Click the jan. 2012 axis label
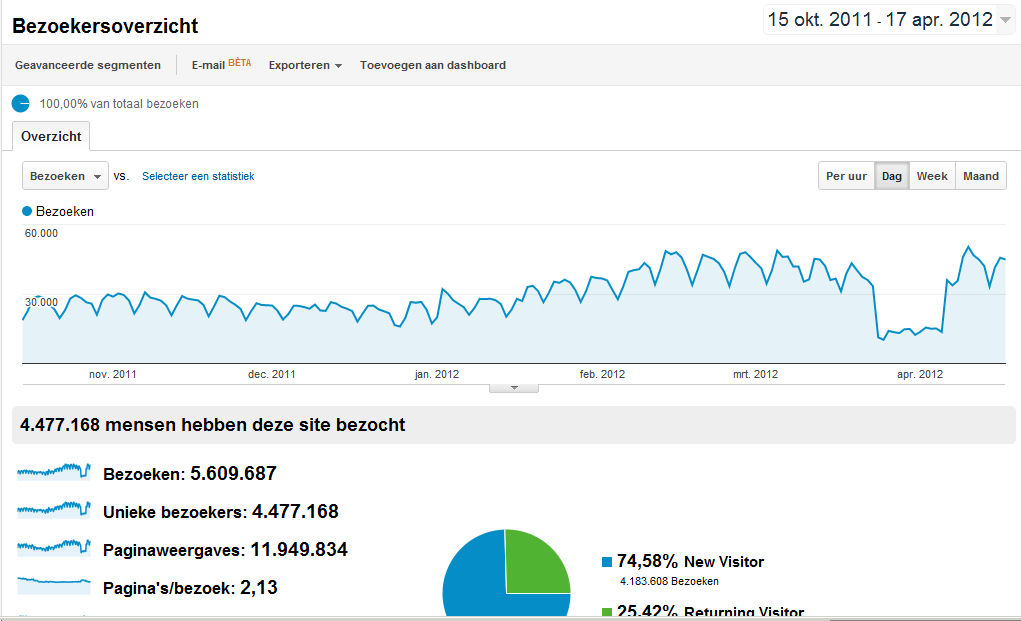 tap(436, 374)
